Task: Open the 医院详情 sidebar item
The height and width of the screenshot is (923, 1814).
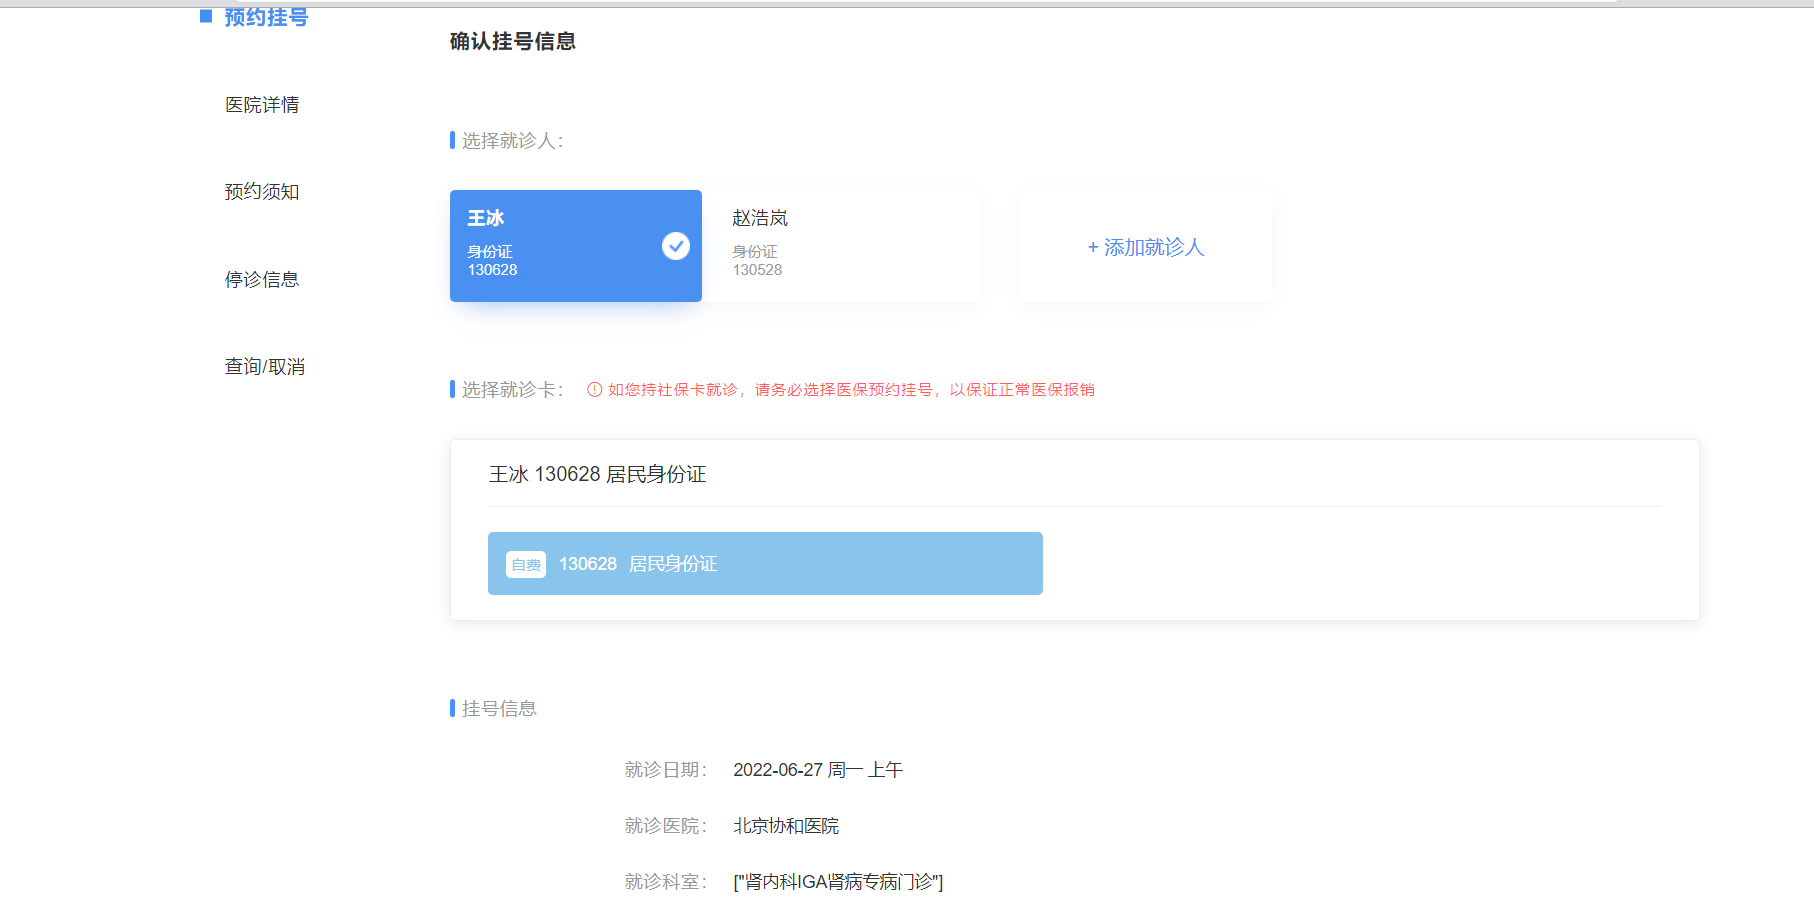Action: [262, 105]
